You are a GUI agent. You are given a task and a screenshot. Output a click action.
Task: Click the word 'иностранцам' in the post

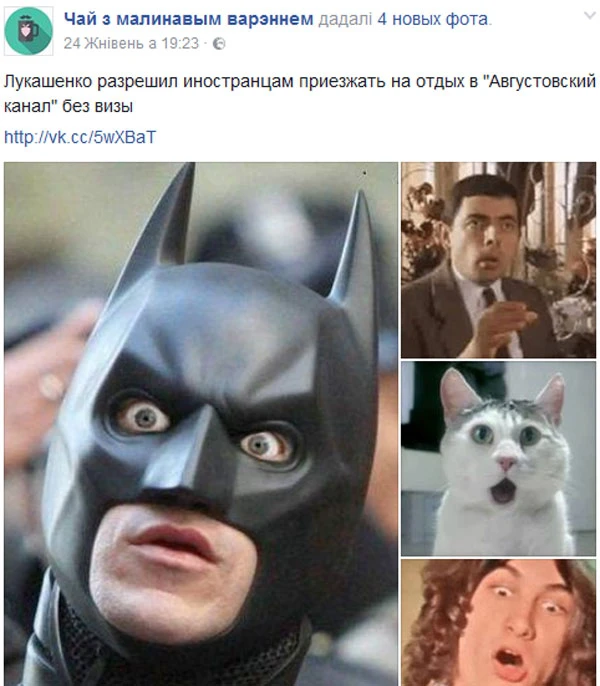click(238, 82)
